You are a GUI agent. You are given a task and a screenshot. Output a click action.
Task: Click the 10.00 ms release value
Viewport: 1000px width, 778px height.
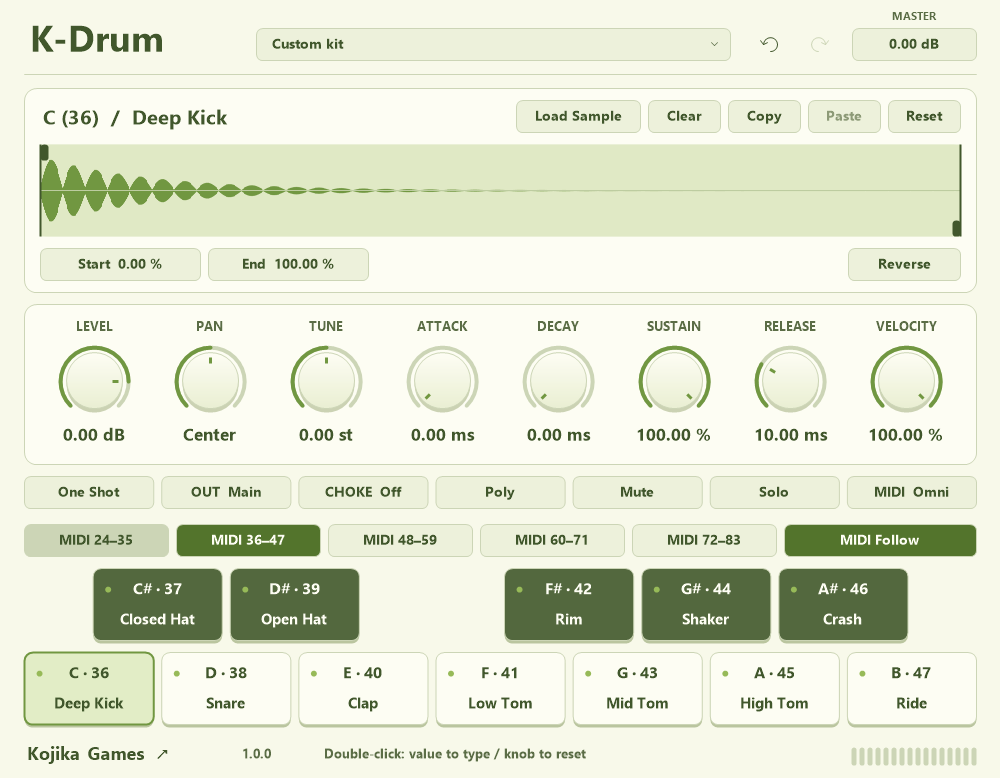point(791,436)
